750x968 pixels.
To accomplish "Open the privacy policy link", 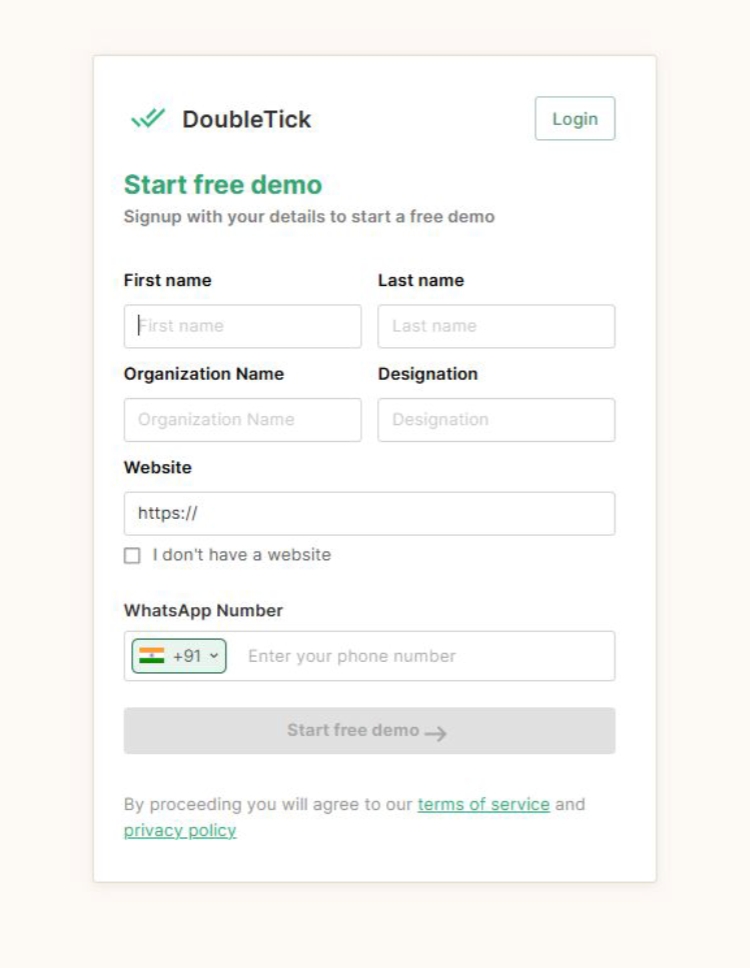I will point(180,831).
